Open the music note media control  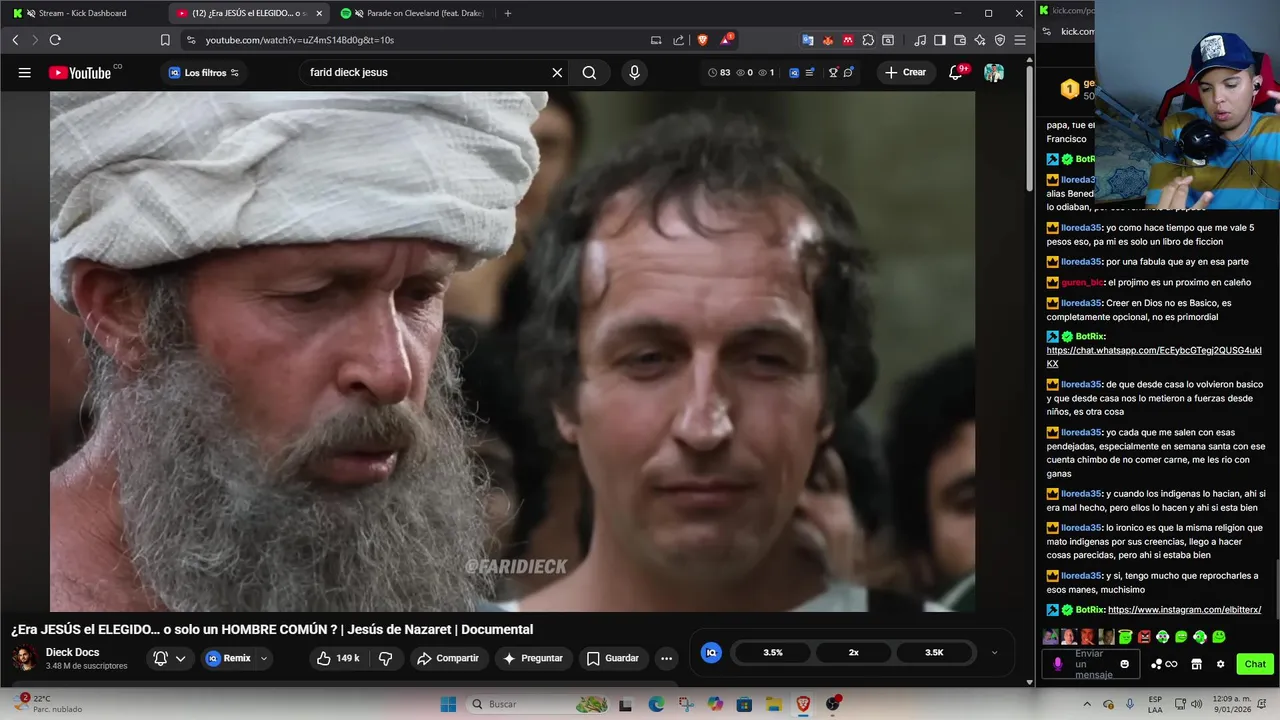(x=920, y=40)
